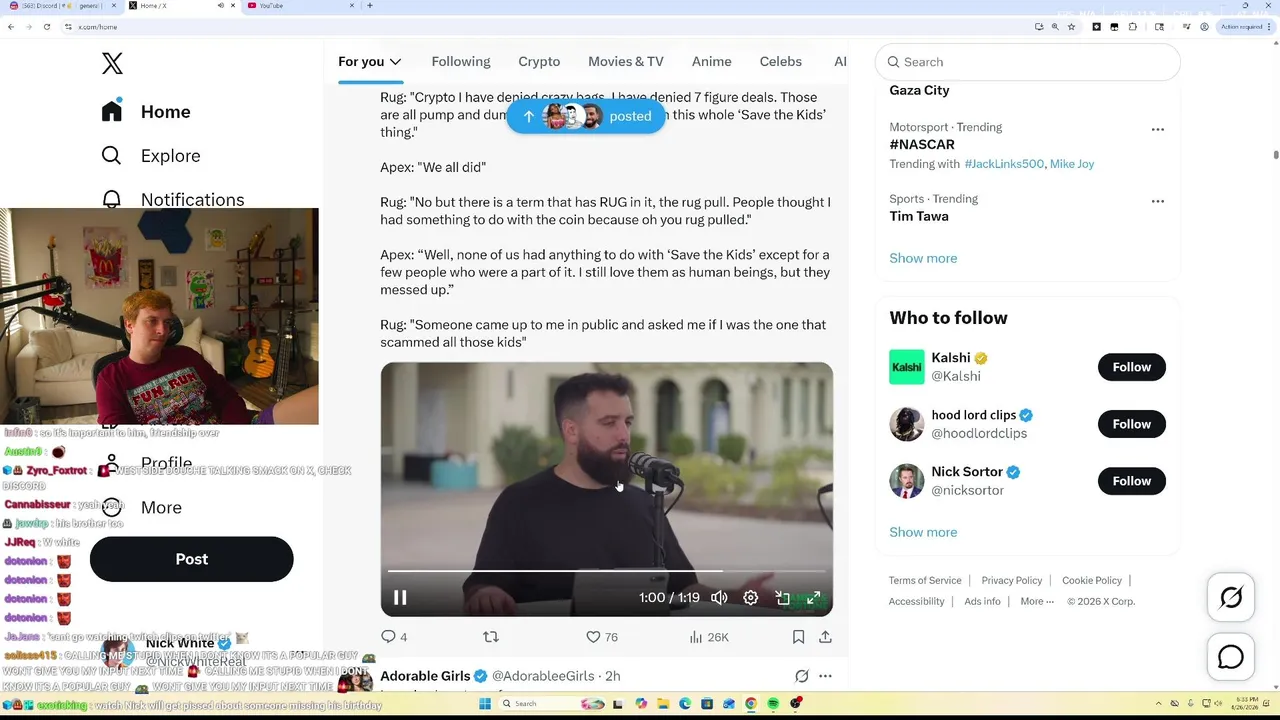Open Spotify from the taskbar

point(773,704)
